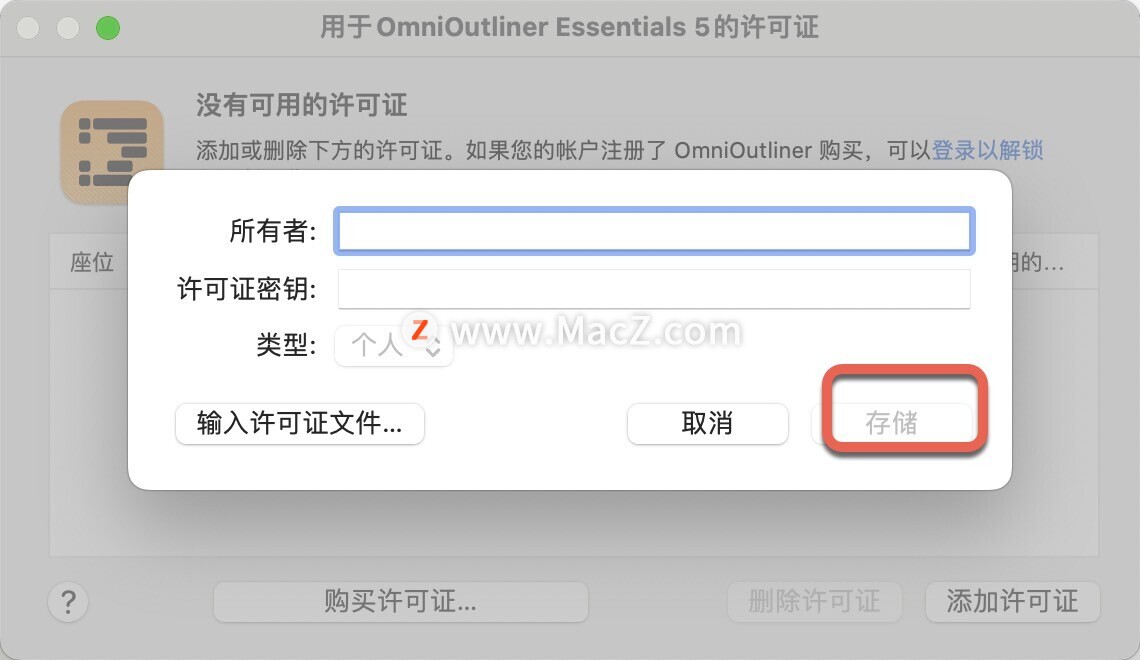Click the 购买许可证... button
1140x660 pixels.
point(401,602)
